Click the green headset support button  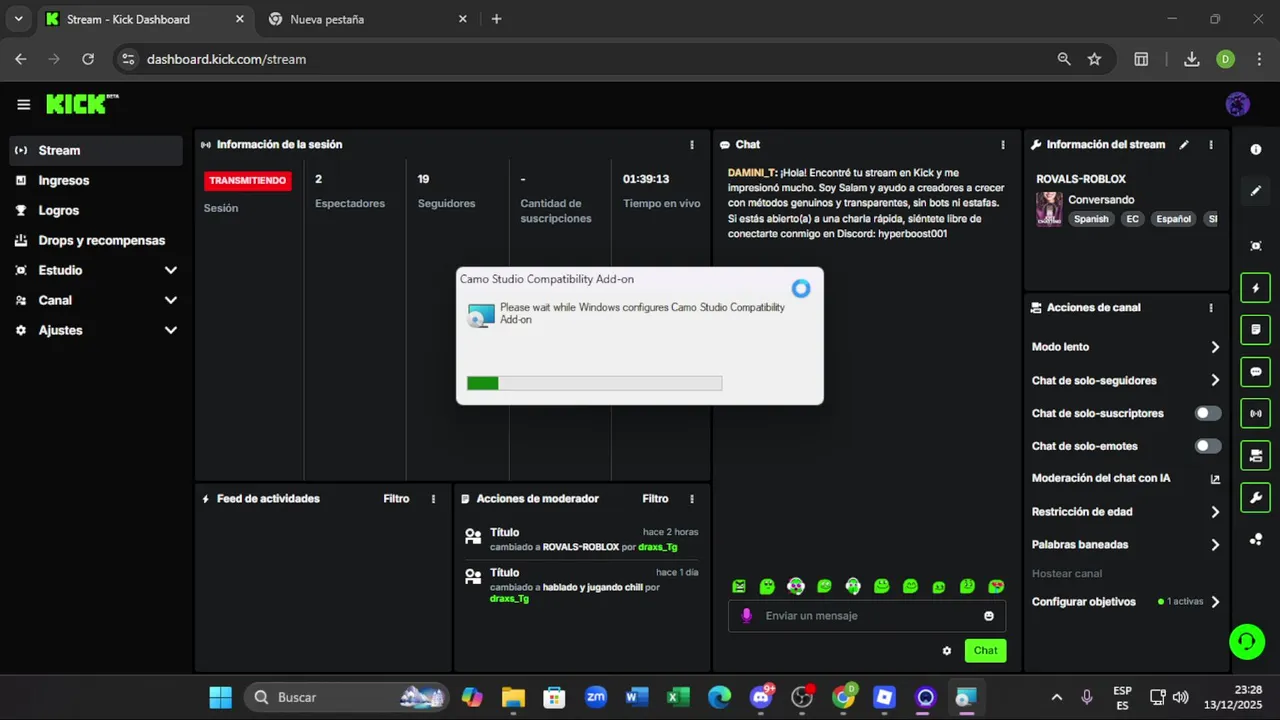click(1247, 641)
